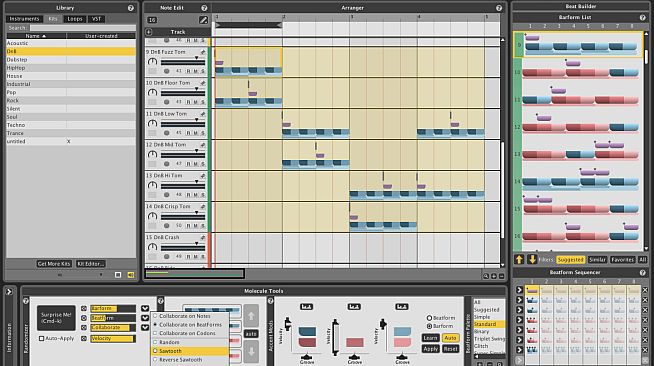The height and width of the screenshot is (366, 654).
Task: Open the Arranger panel help icon
Action: tap(499, 8)
